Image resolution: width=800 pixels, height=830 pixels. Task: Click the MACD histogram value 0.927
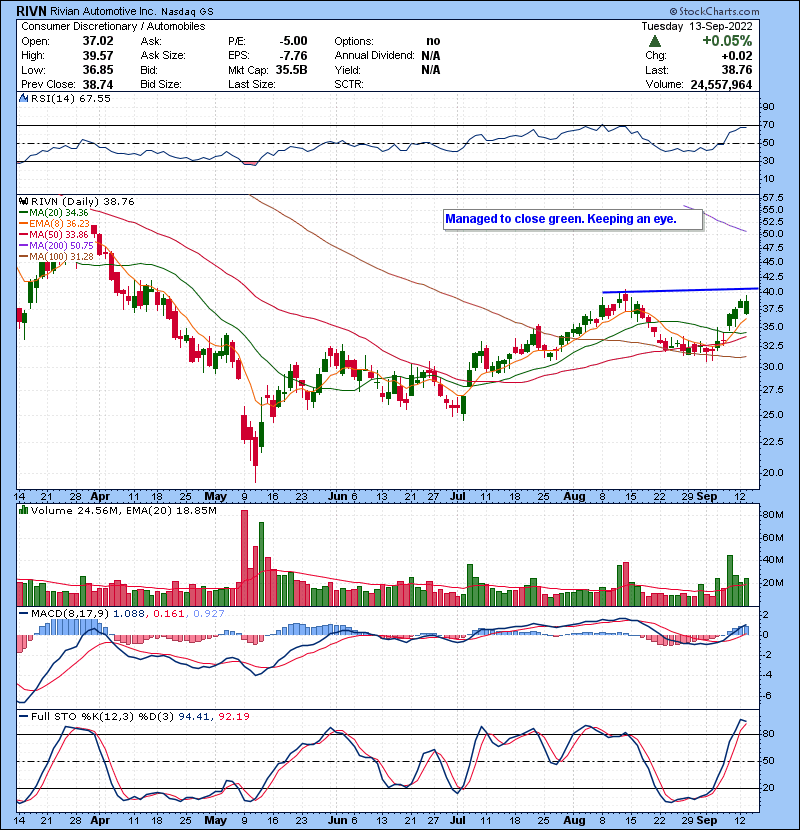[x=209, y=614]
